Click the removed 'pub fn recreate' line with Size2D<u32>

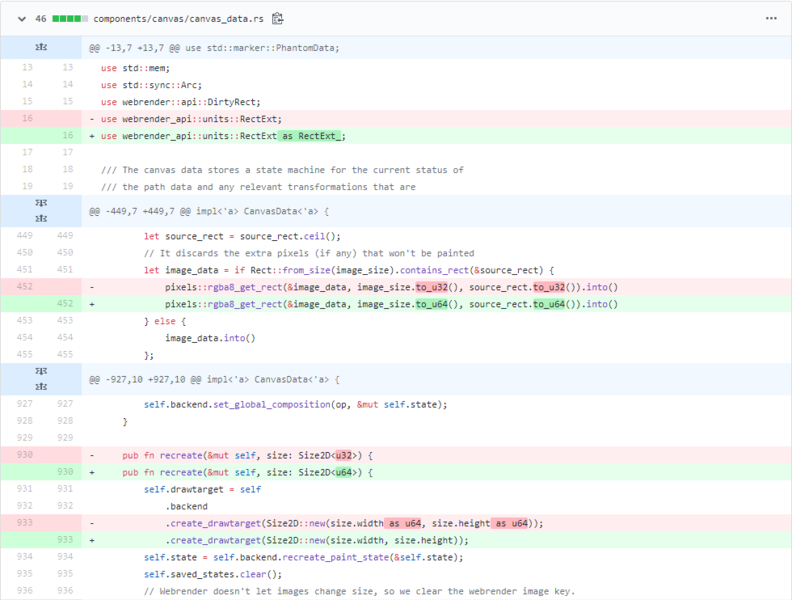pyautogui.click(x=247, y=456)
